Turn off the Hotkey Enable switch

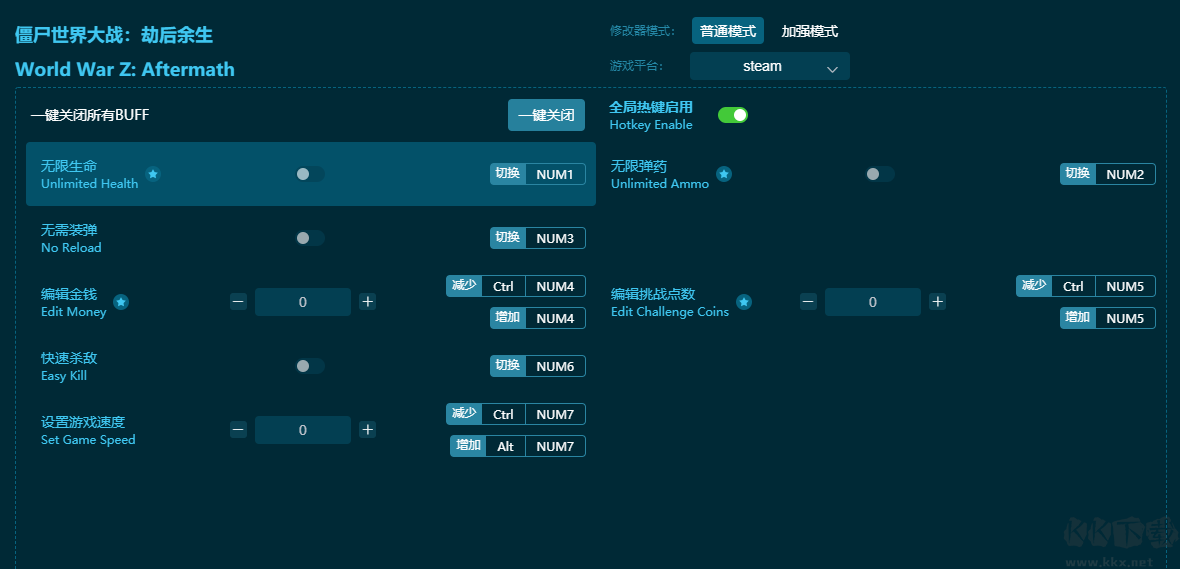pos(732,115)
